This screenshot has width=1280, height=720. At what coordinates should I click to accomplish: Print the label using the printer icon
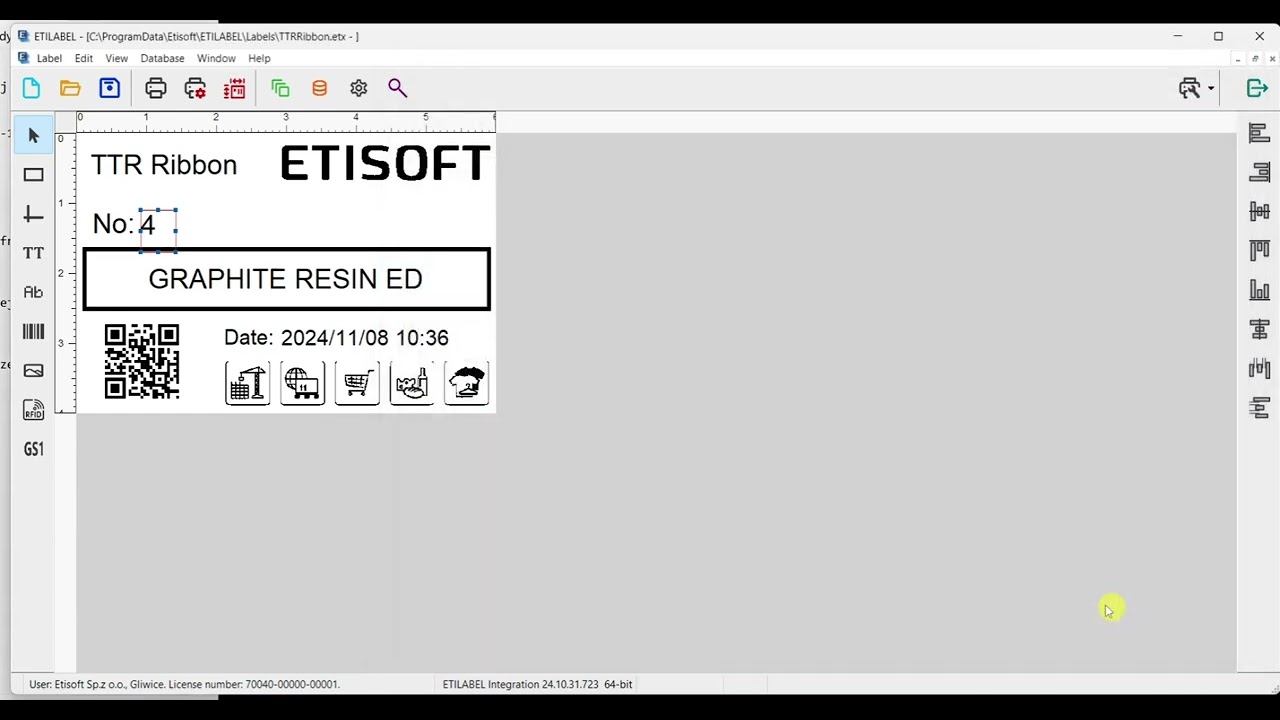click(x=156, y=88)
